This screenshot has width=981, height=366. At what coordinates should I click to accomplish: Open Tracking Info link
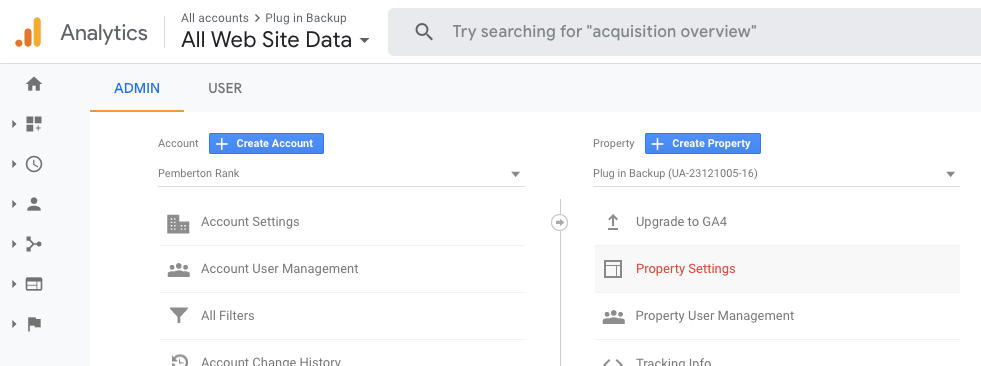point(673,362)
